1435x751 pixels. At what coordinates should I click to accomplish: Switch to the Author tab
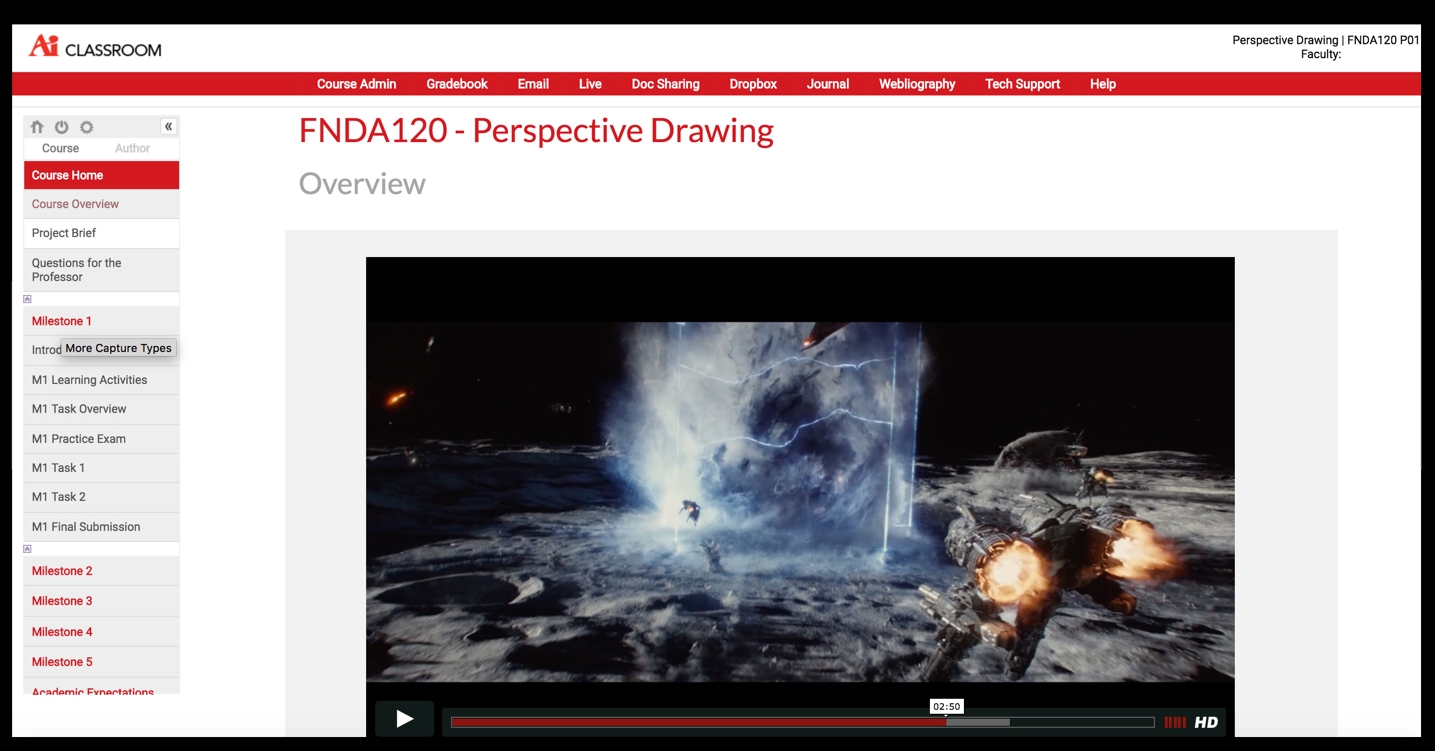[x=132, y=148]
